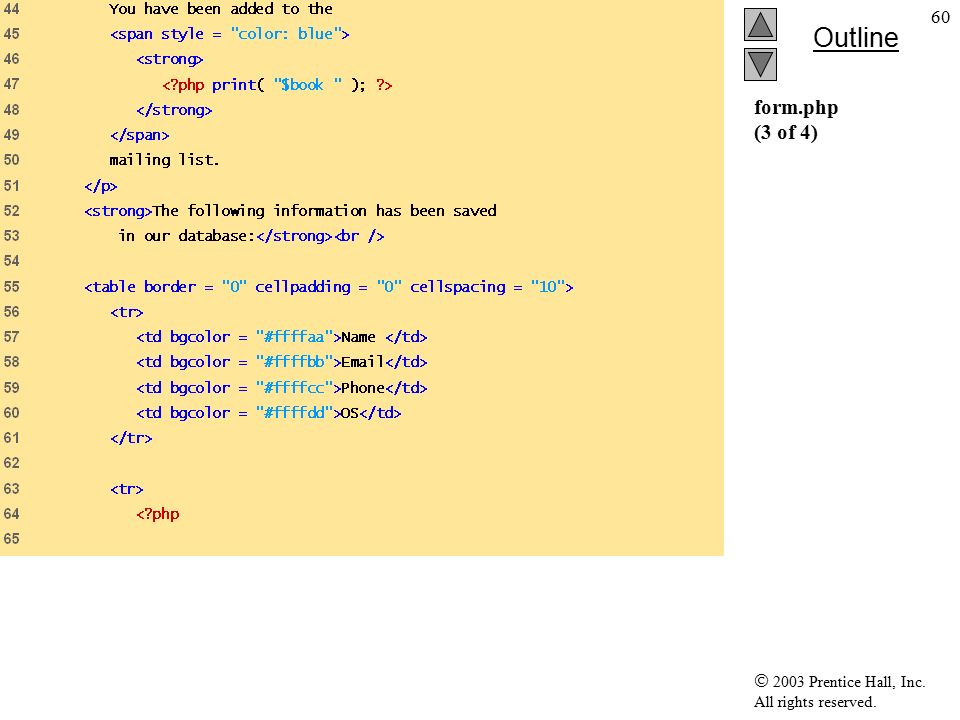
Task: Click the 'All rights reserved.' text
Action: pyautogui.click(x=814, y=702)
